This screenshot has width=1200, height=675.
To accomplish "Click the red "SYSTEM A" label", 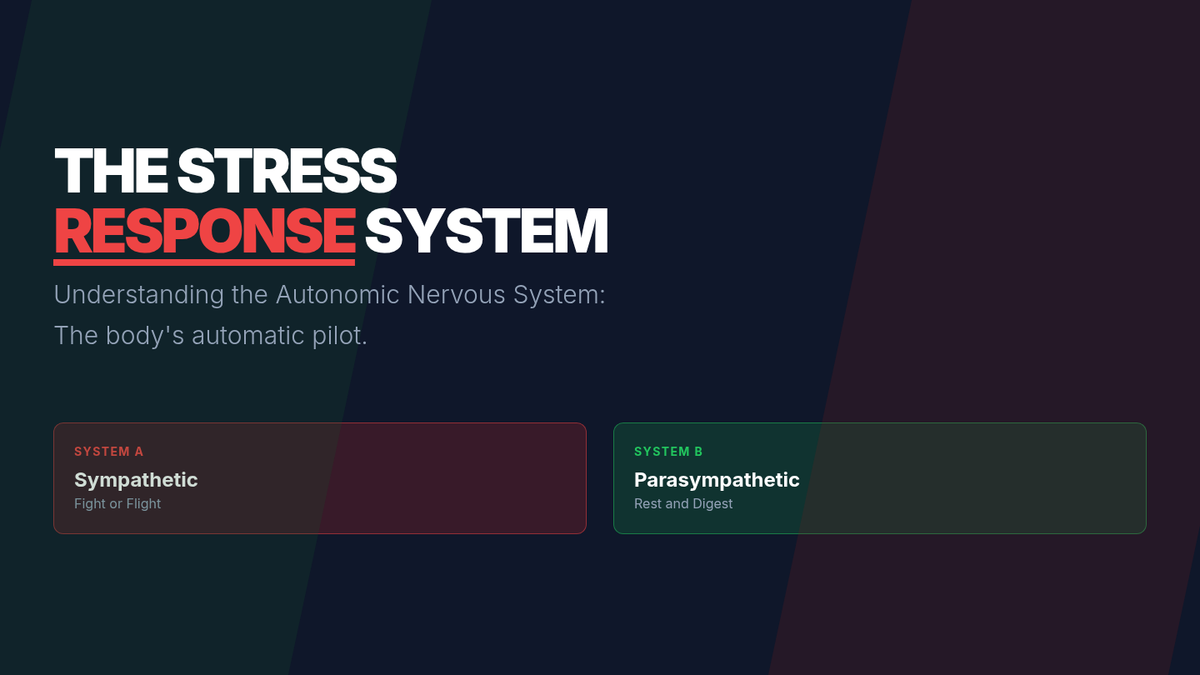I will click(109, 452).
